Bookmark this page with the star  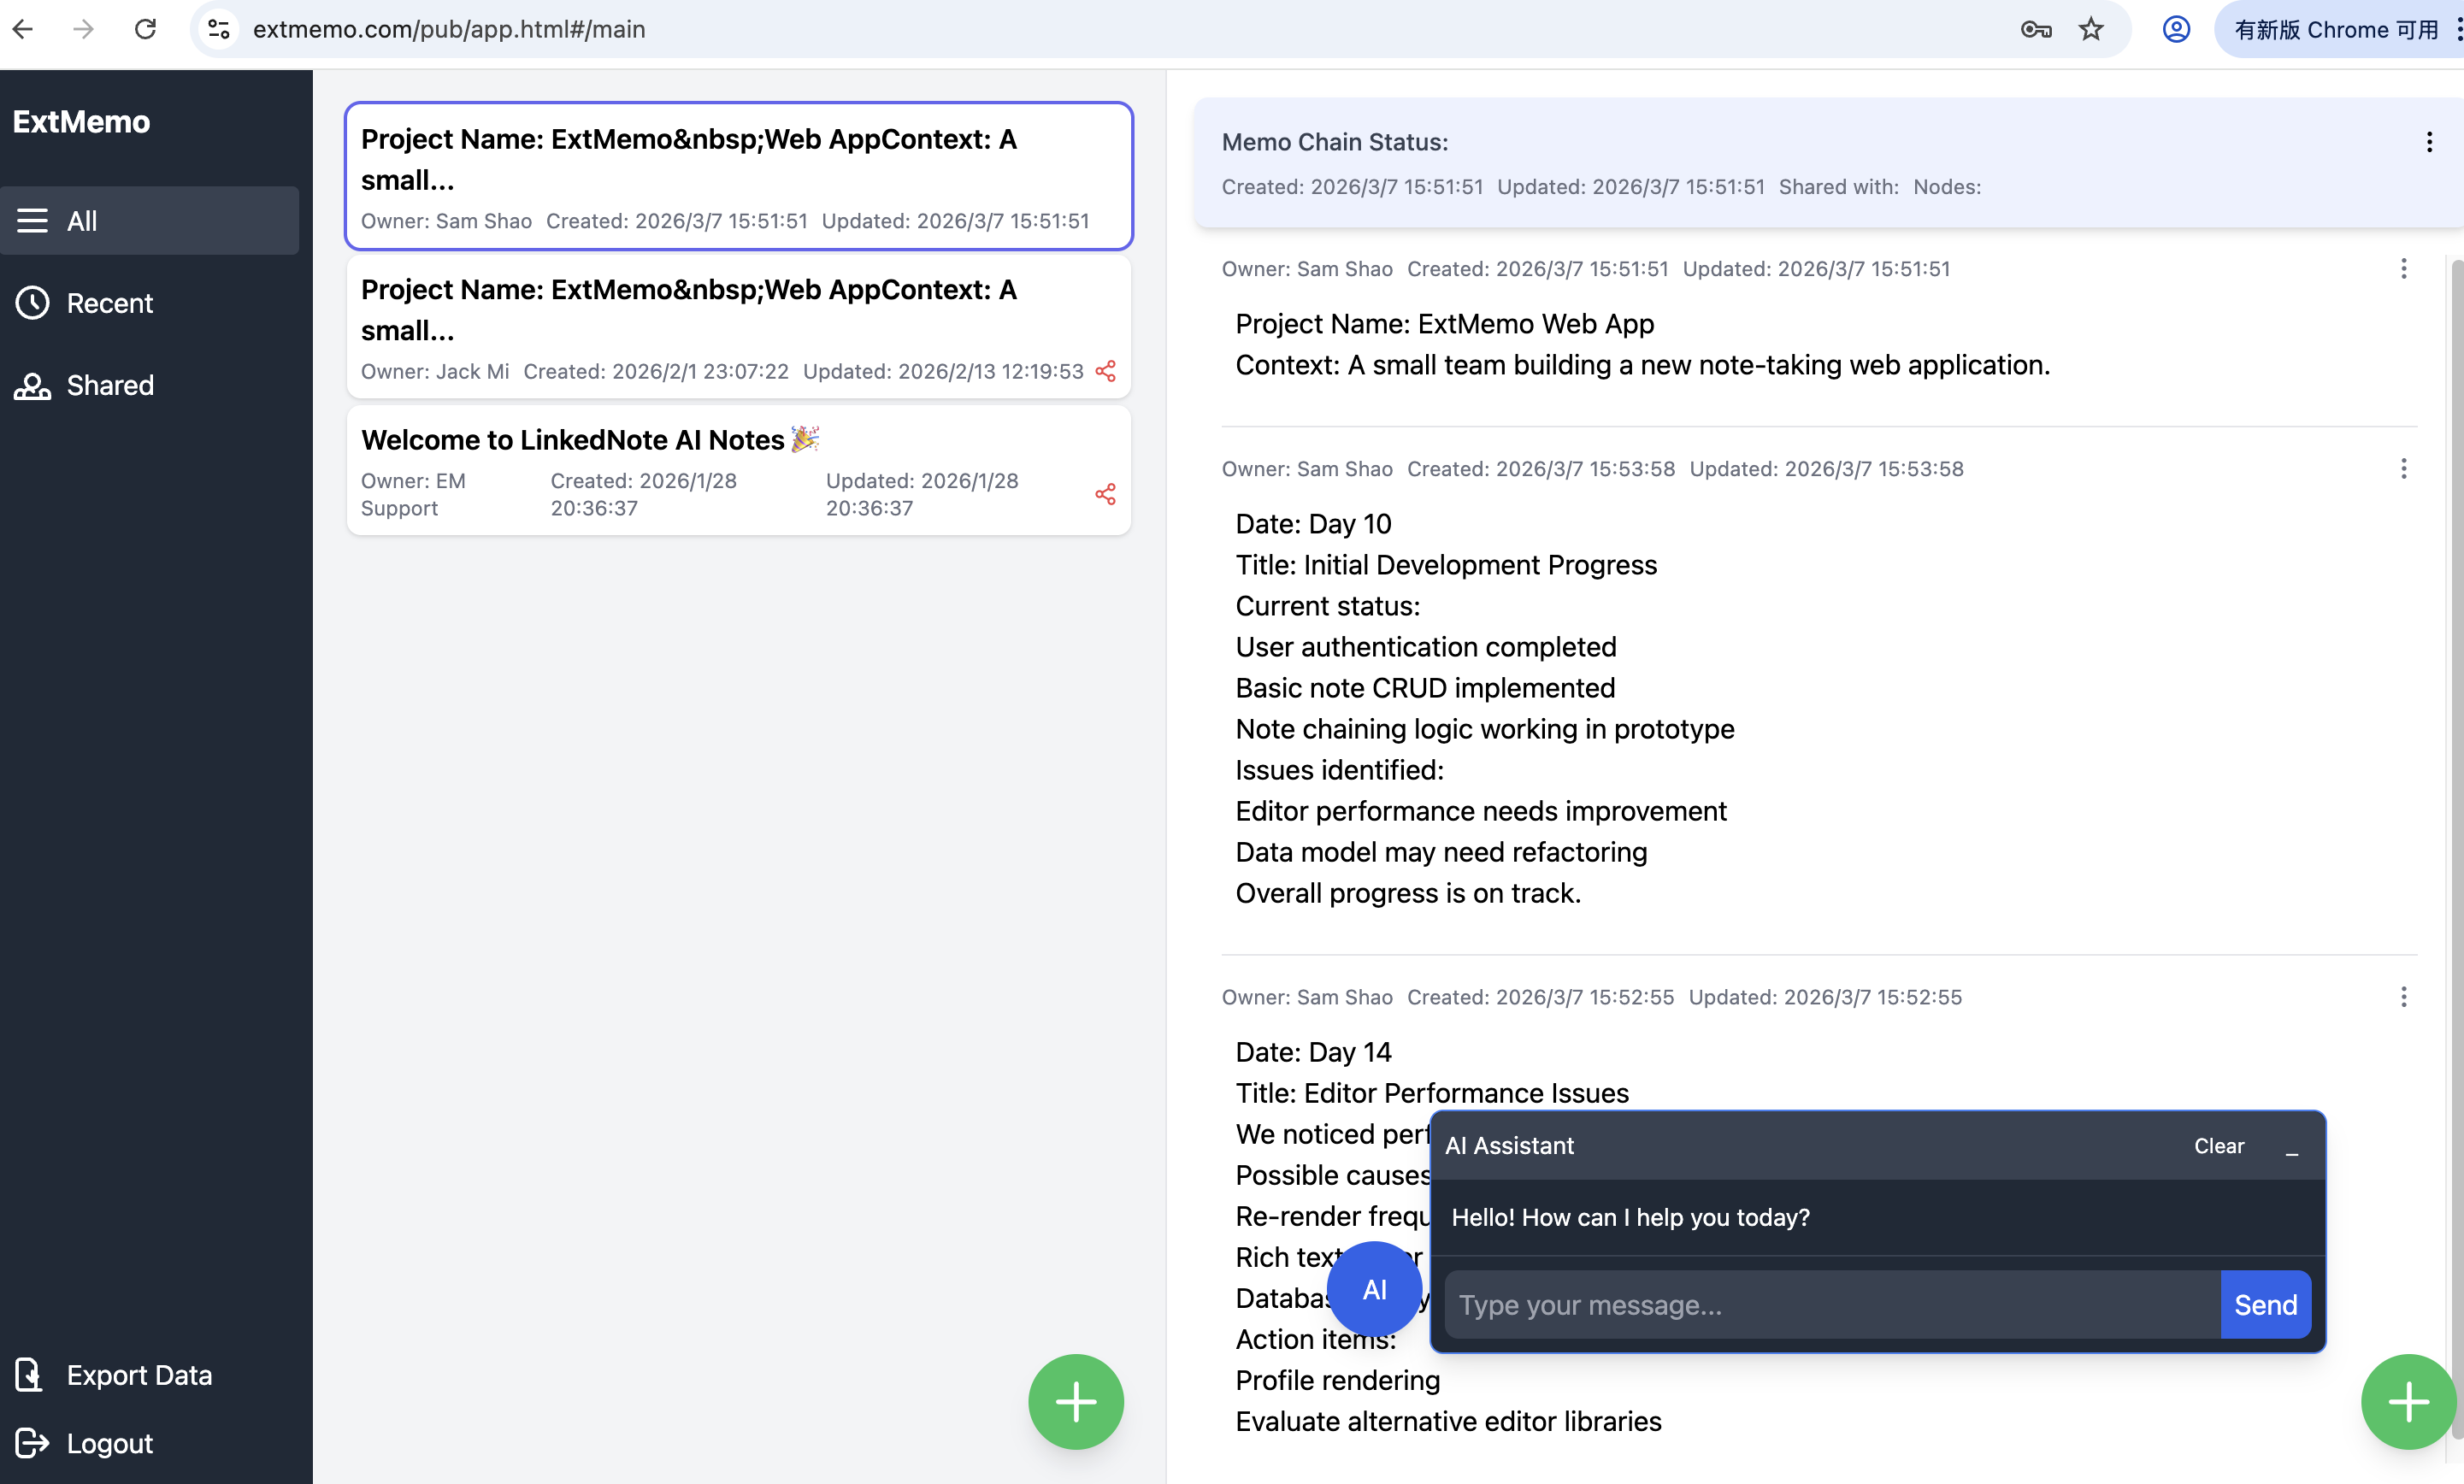tap(2091, 29)
